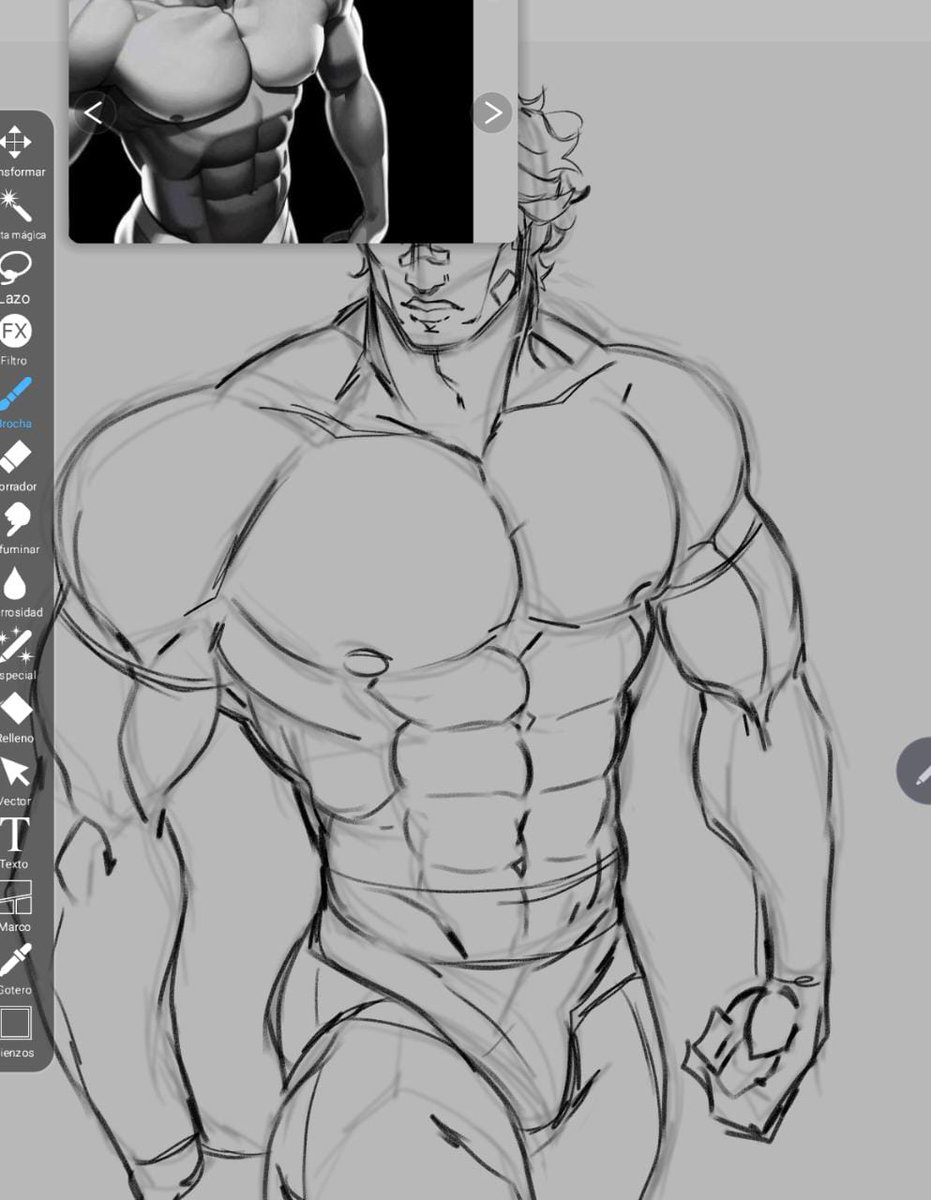Show previous reference image with left arrow
Screen dimensions: 931x1200
93,113
